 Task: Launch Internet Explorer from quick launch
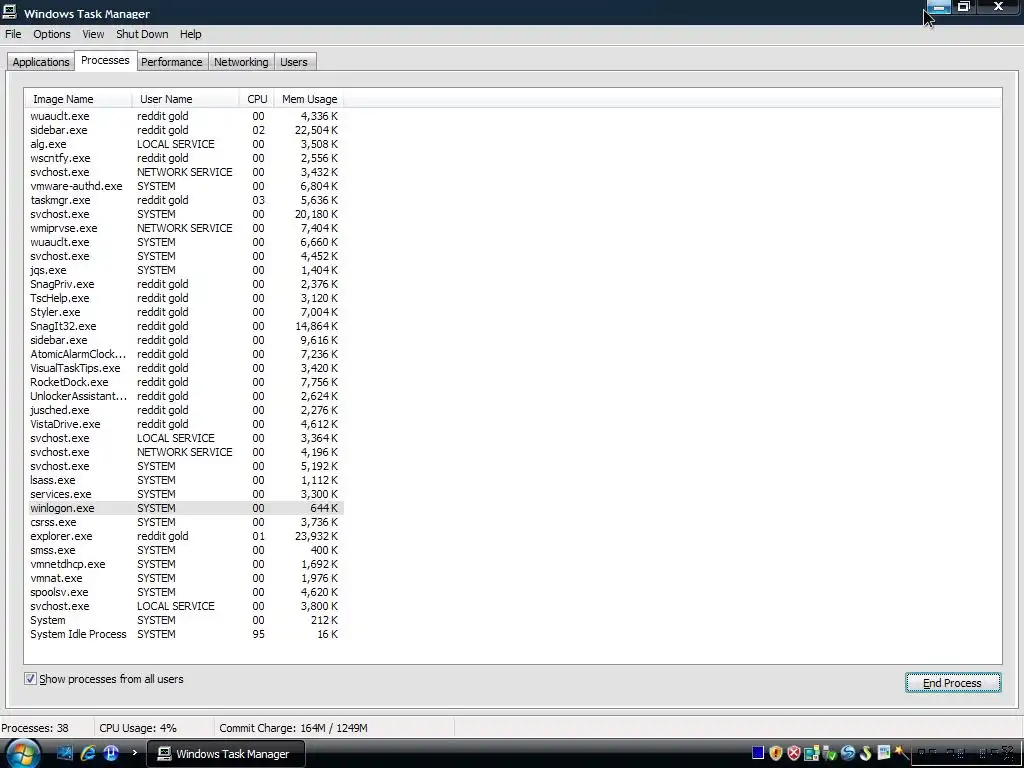click(88, 753)
